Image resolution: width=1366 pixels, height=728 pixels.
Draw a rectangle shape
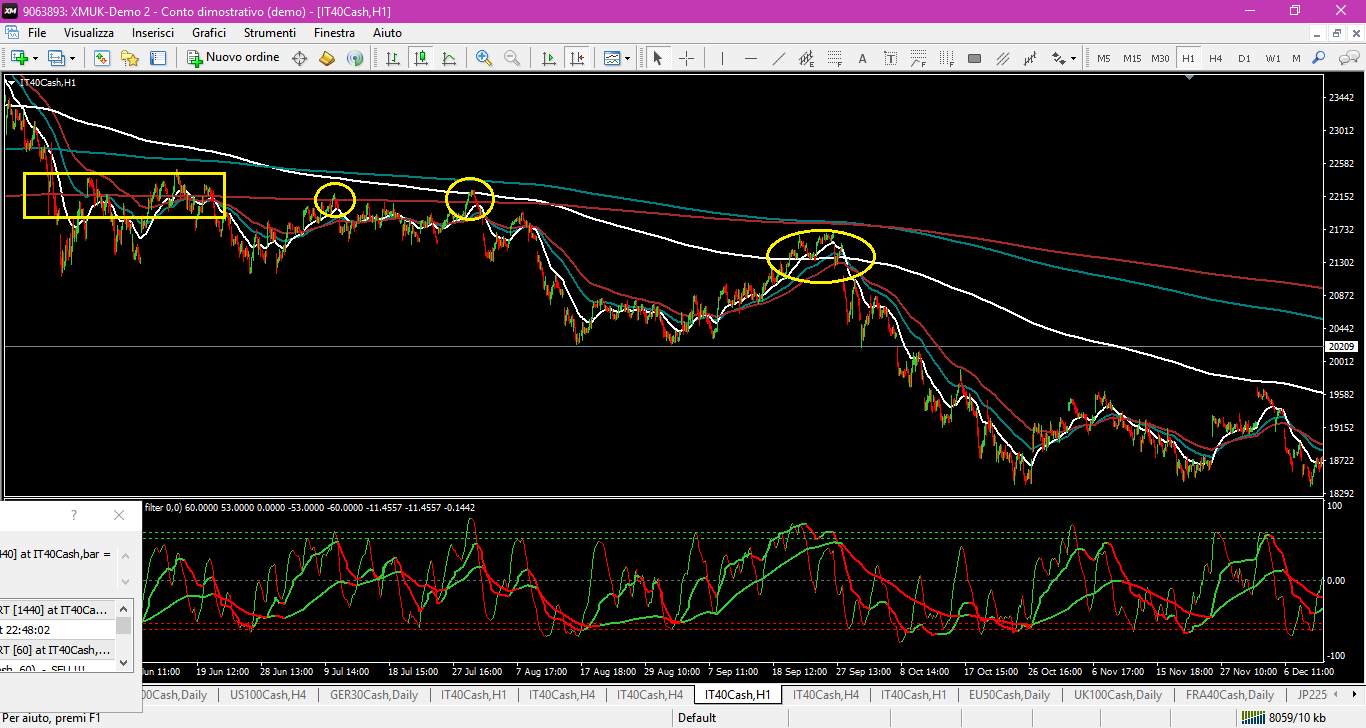(x=974, y=58)
